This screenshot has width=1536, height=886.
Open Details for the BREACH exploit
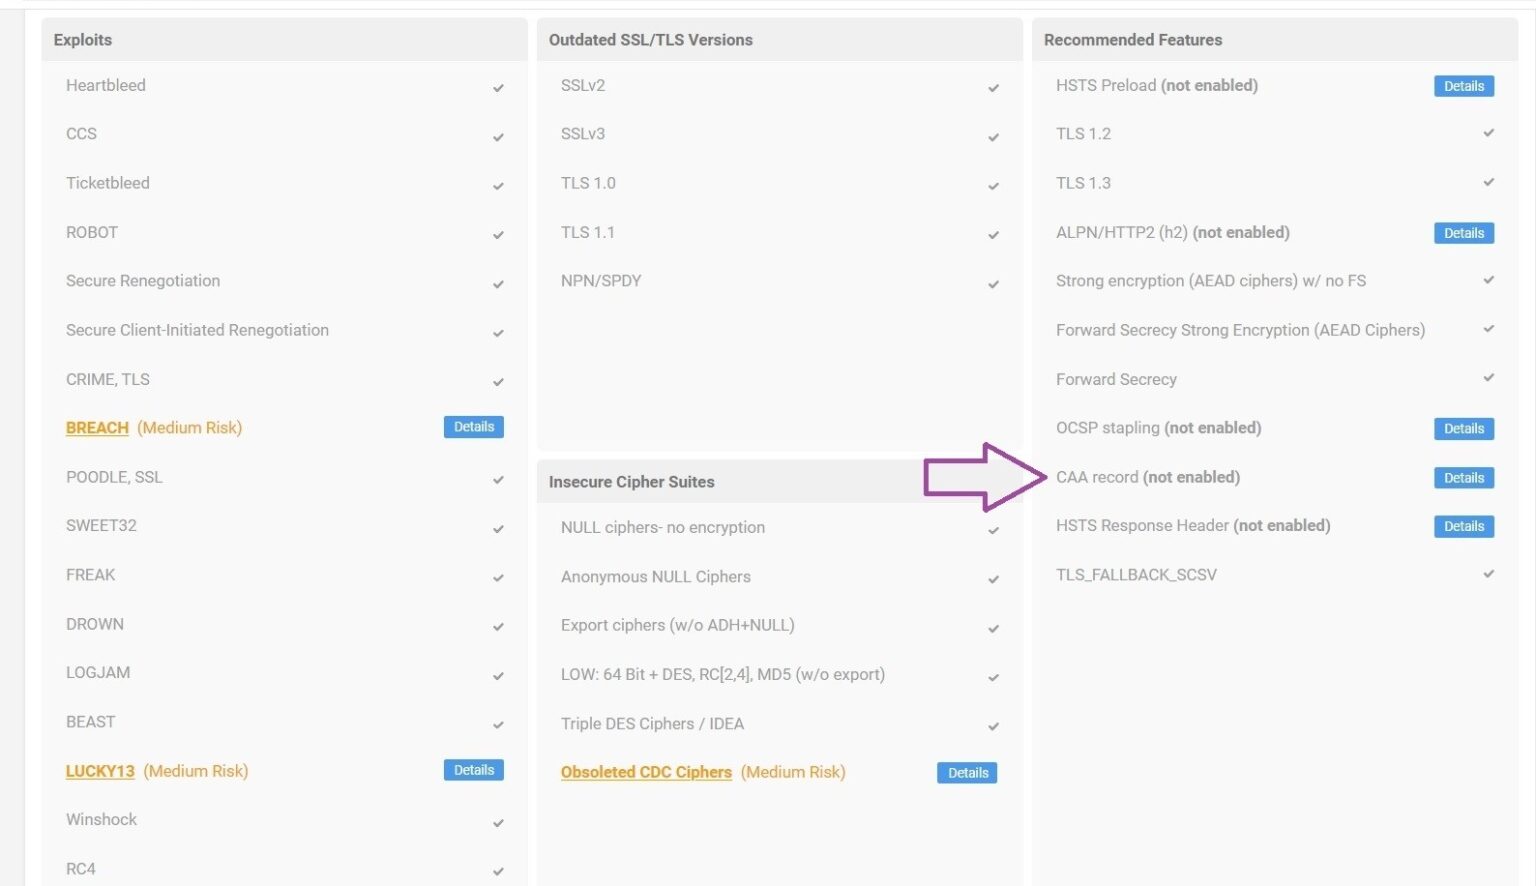473,426
